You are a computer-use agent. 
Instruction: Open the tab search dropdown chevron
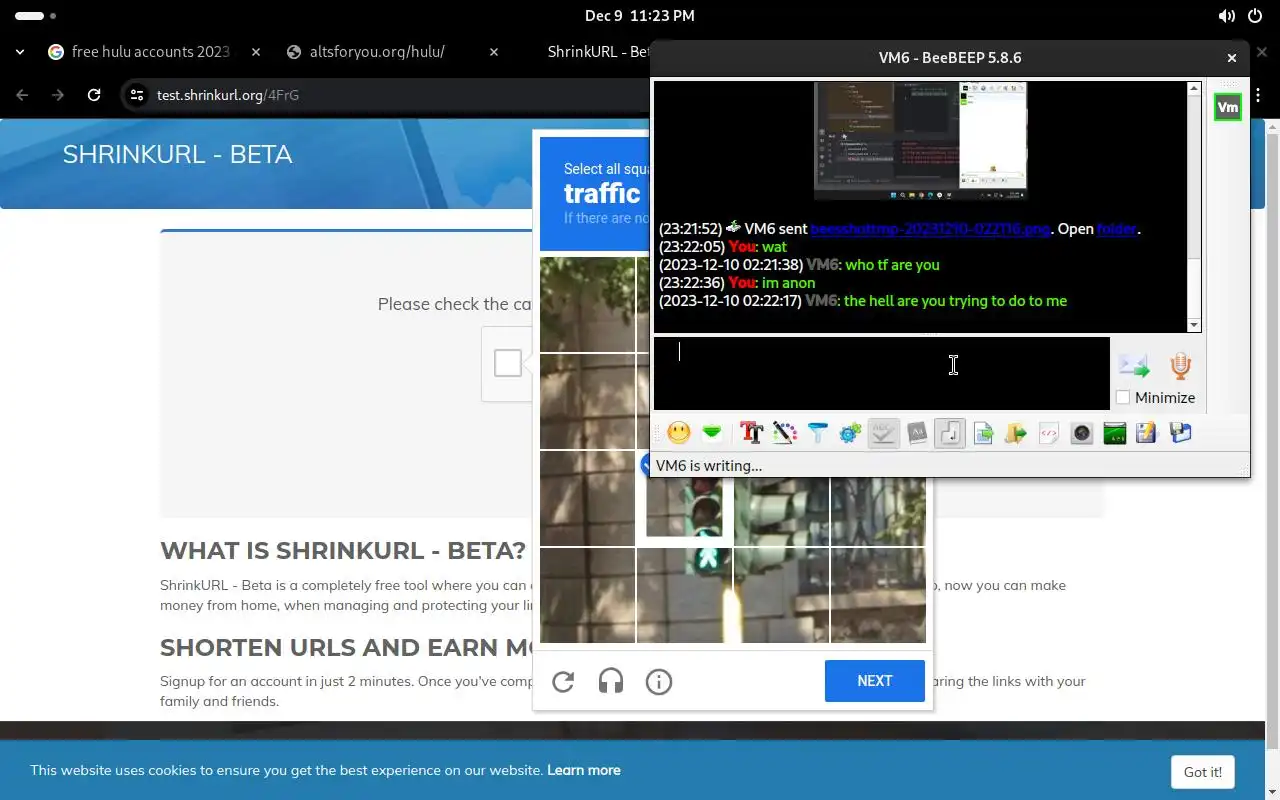20,52
